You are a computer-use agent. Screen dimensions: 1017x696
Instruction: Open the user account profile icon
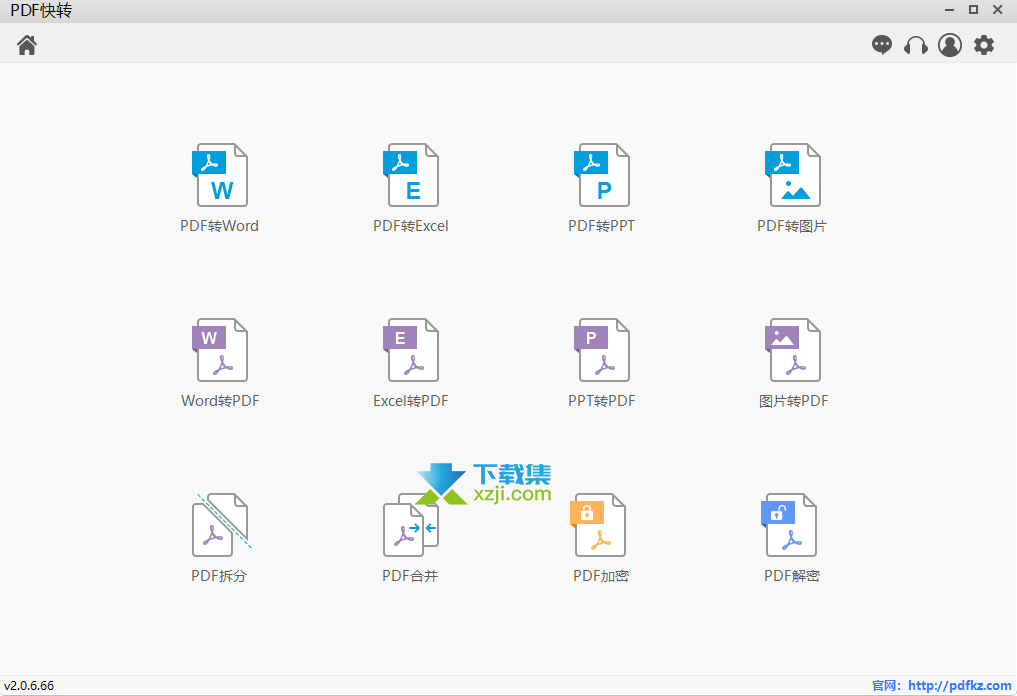click(950, 45)
